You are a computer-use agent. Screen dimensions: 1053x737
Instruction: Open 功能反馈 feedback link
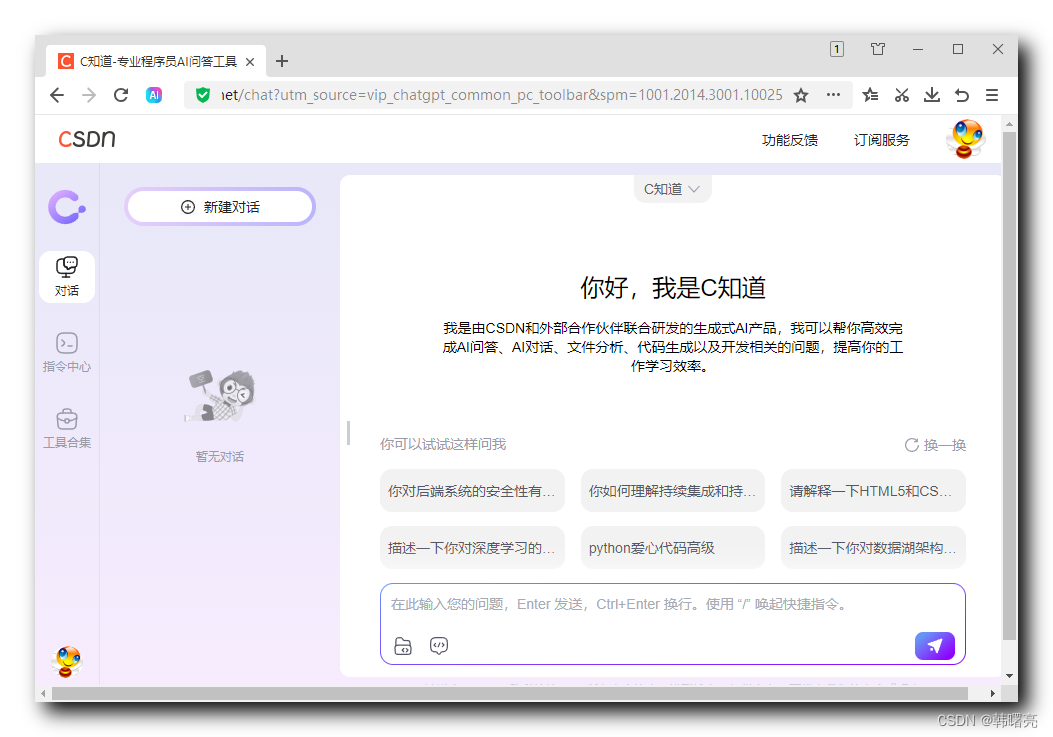[790, 140]
